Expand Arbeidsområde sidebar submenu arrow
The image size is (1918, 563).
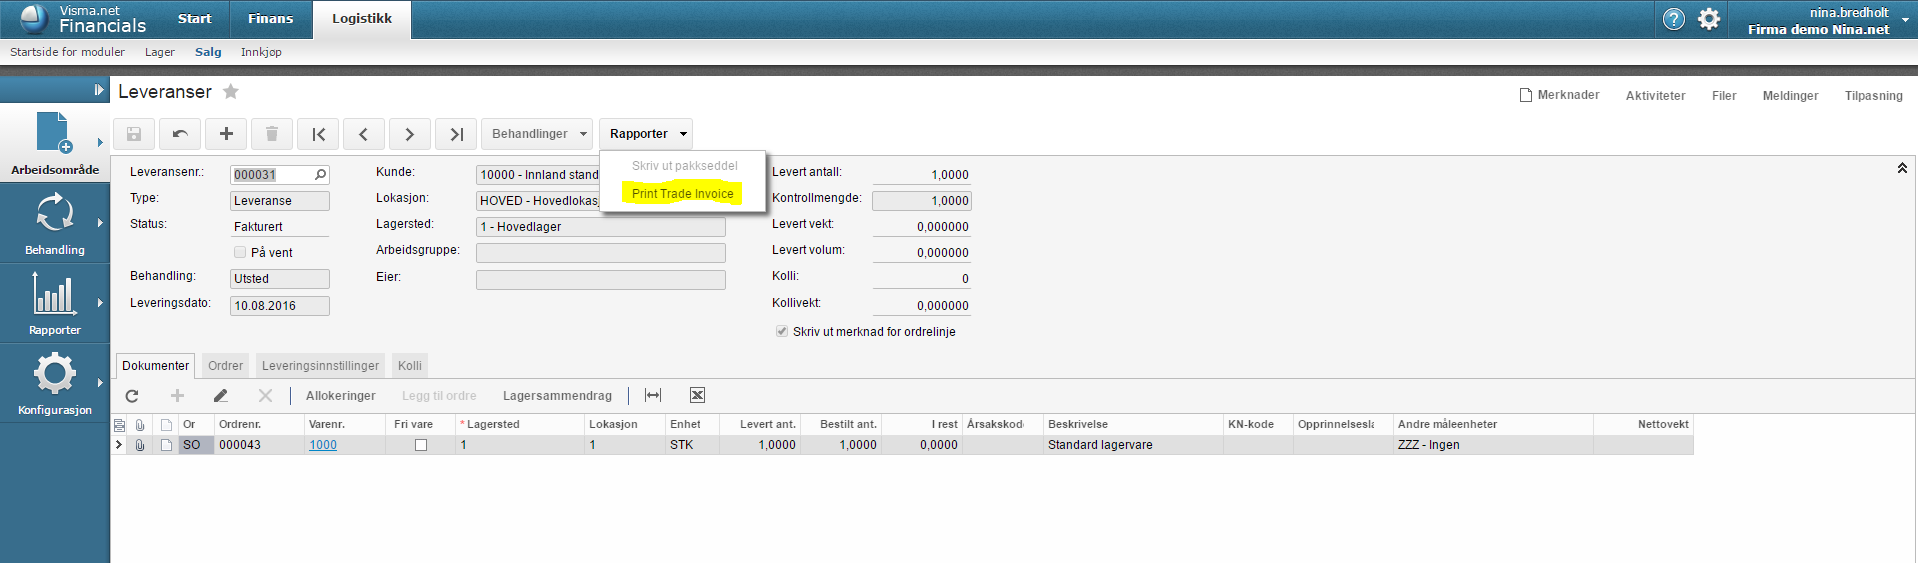[x=100, y=142]
